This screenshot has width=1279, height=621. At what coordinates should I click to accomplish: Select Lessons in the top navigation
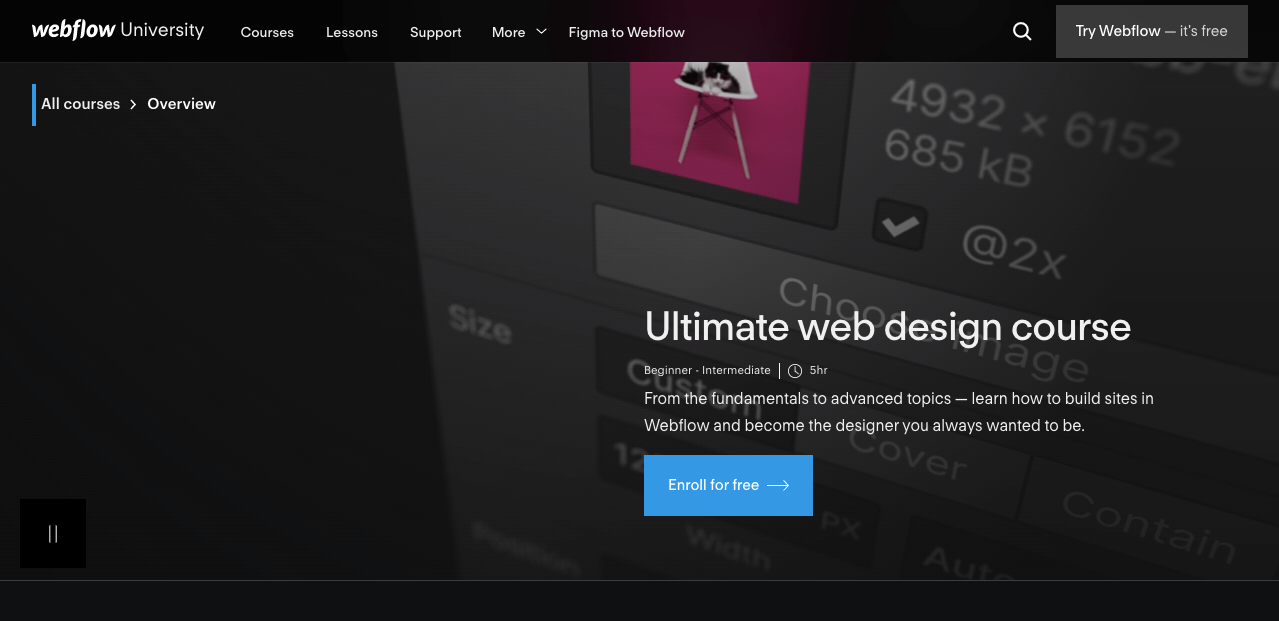[x=352, y=32]
